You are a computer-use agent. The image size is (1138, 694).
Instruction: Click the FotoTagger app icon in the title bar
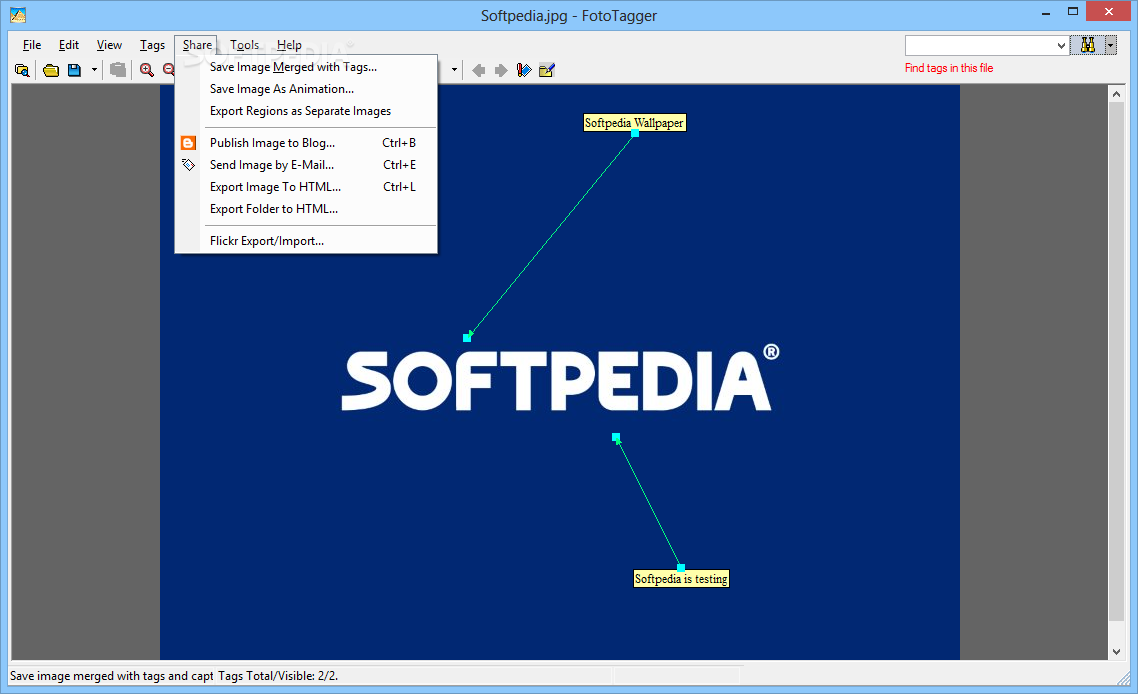point(18,15)
